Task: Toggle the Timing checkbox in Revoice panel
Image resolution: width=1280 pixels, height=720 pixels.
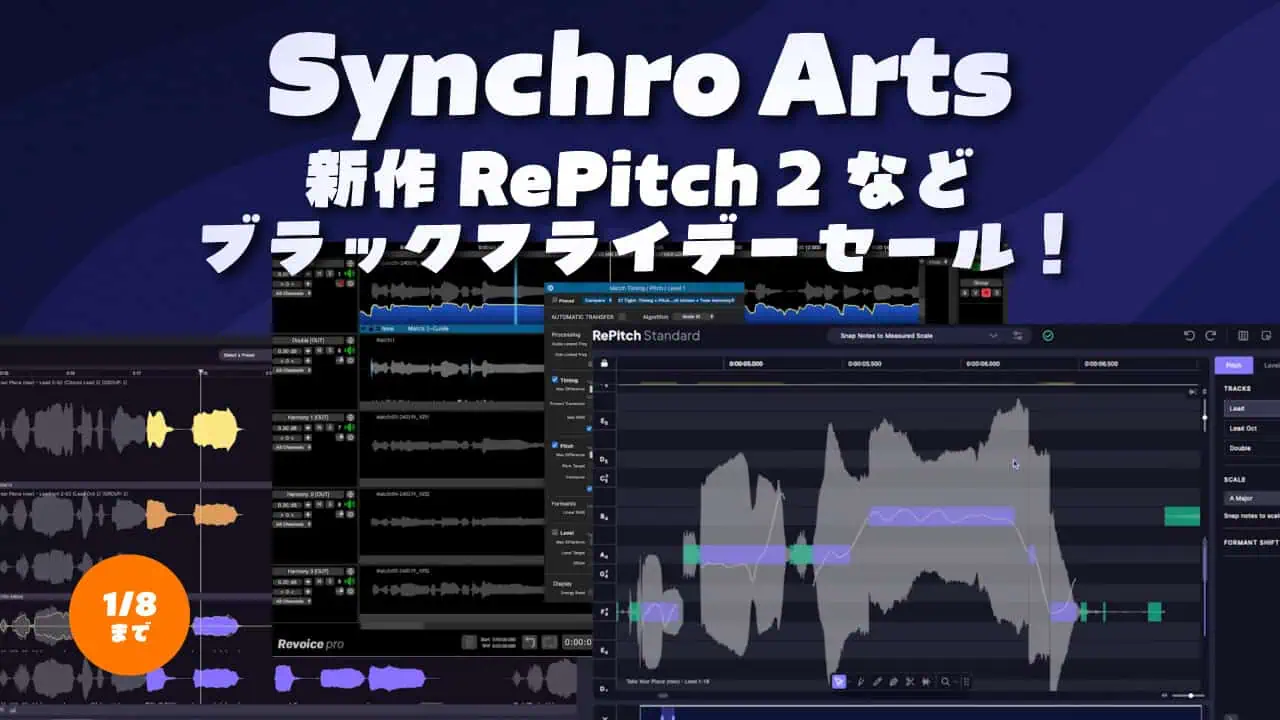Action: pyautogui.click(x=556, y=380)
